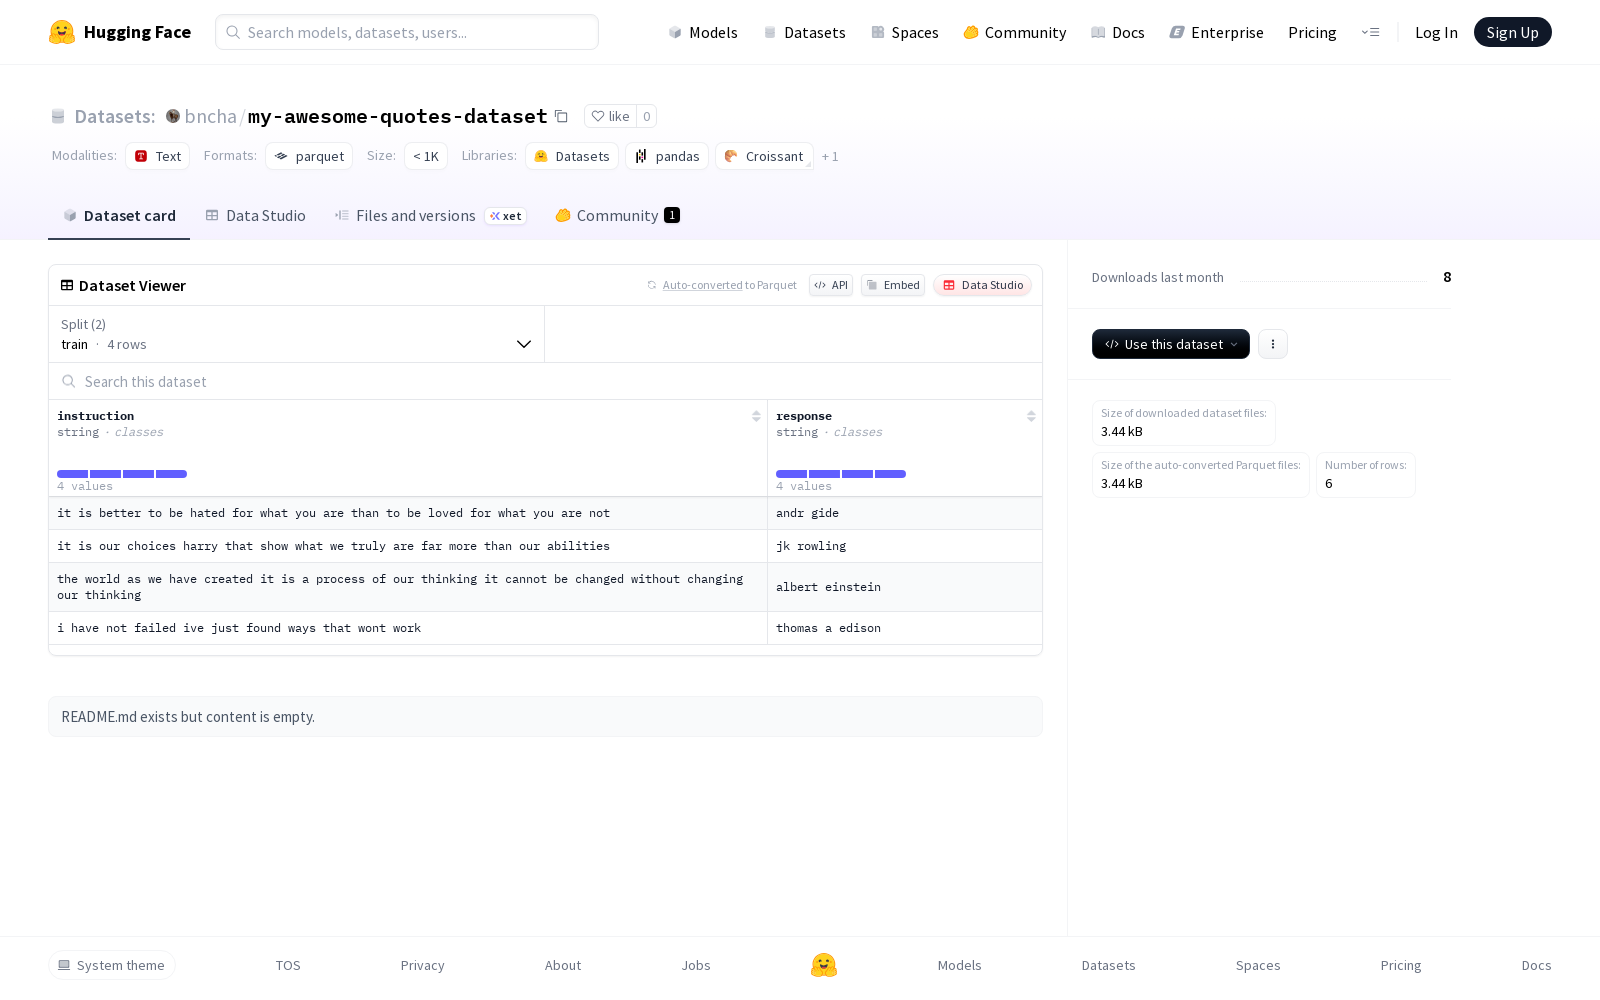Click the datasets stack icon before Datasets:
Image resolution: width=1600 pixels, height=1000 pixels.
click(x=58, y=116)
